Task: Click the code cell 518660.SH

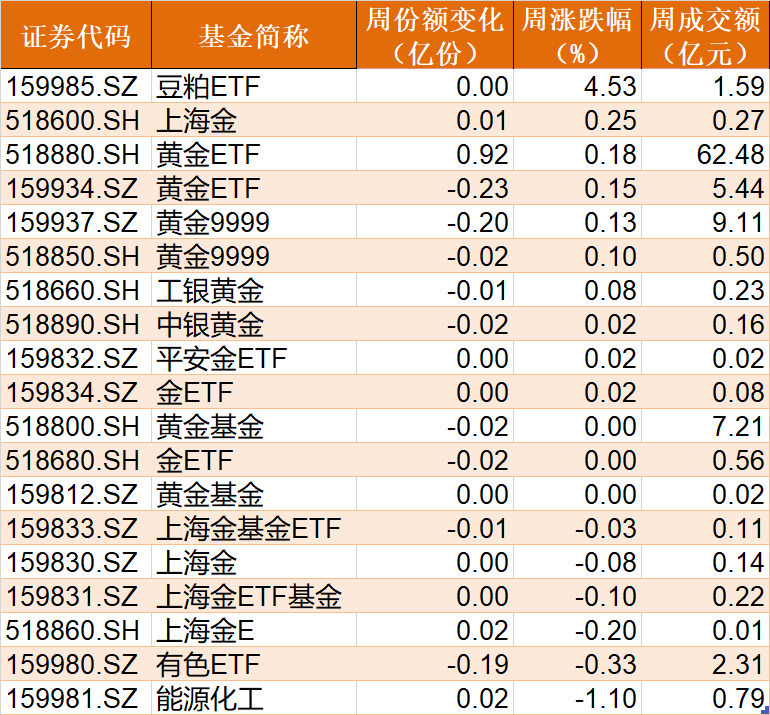Action: point(73,290)
